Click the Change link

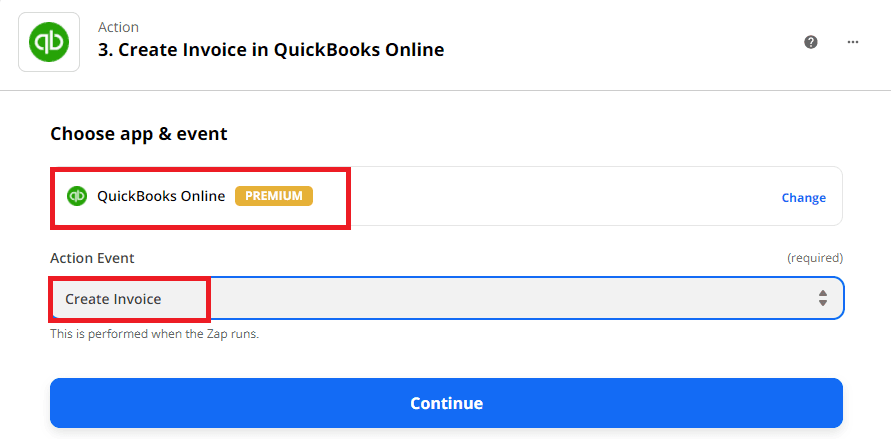pos(803,198)
